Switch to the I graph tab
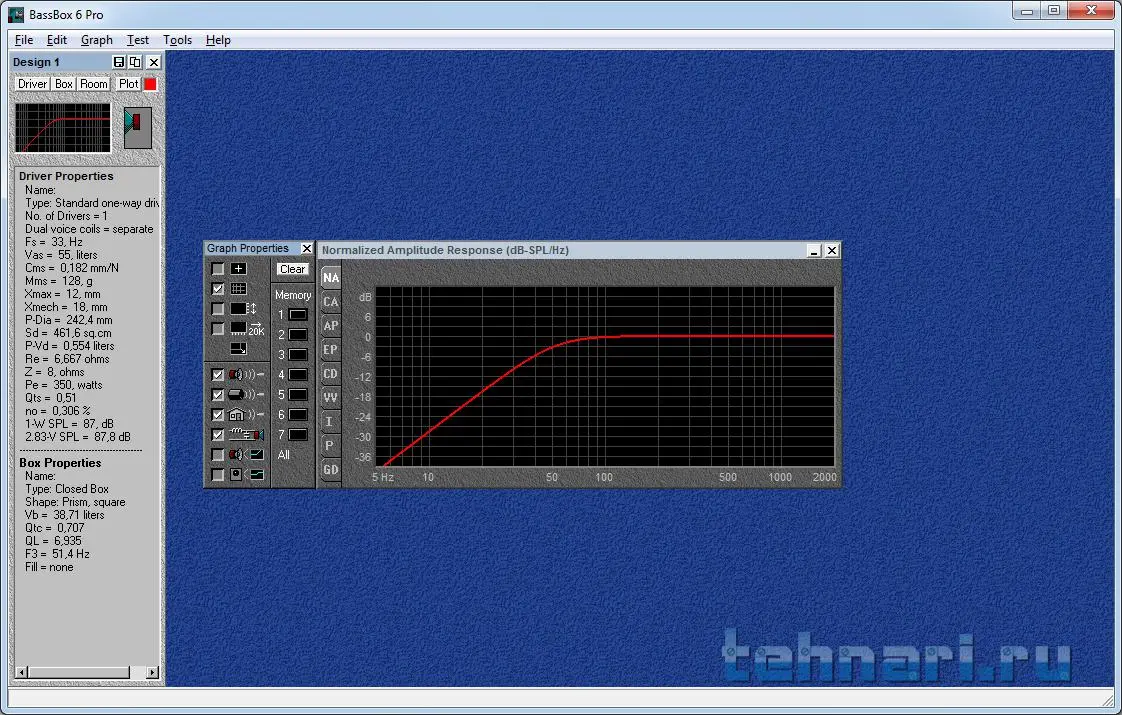 point(331,422)
